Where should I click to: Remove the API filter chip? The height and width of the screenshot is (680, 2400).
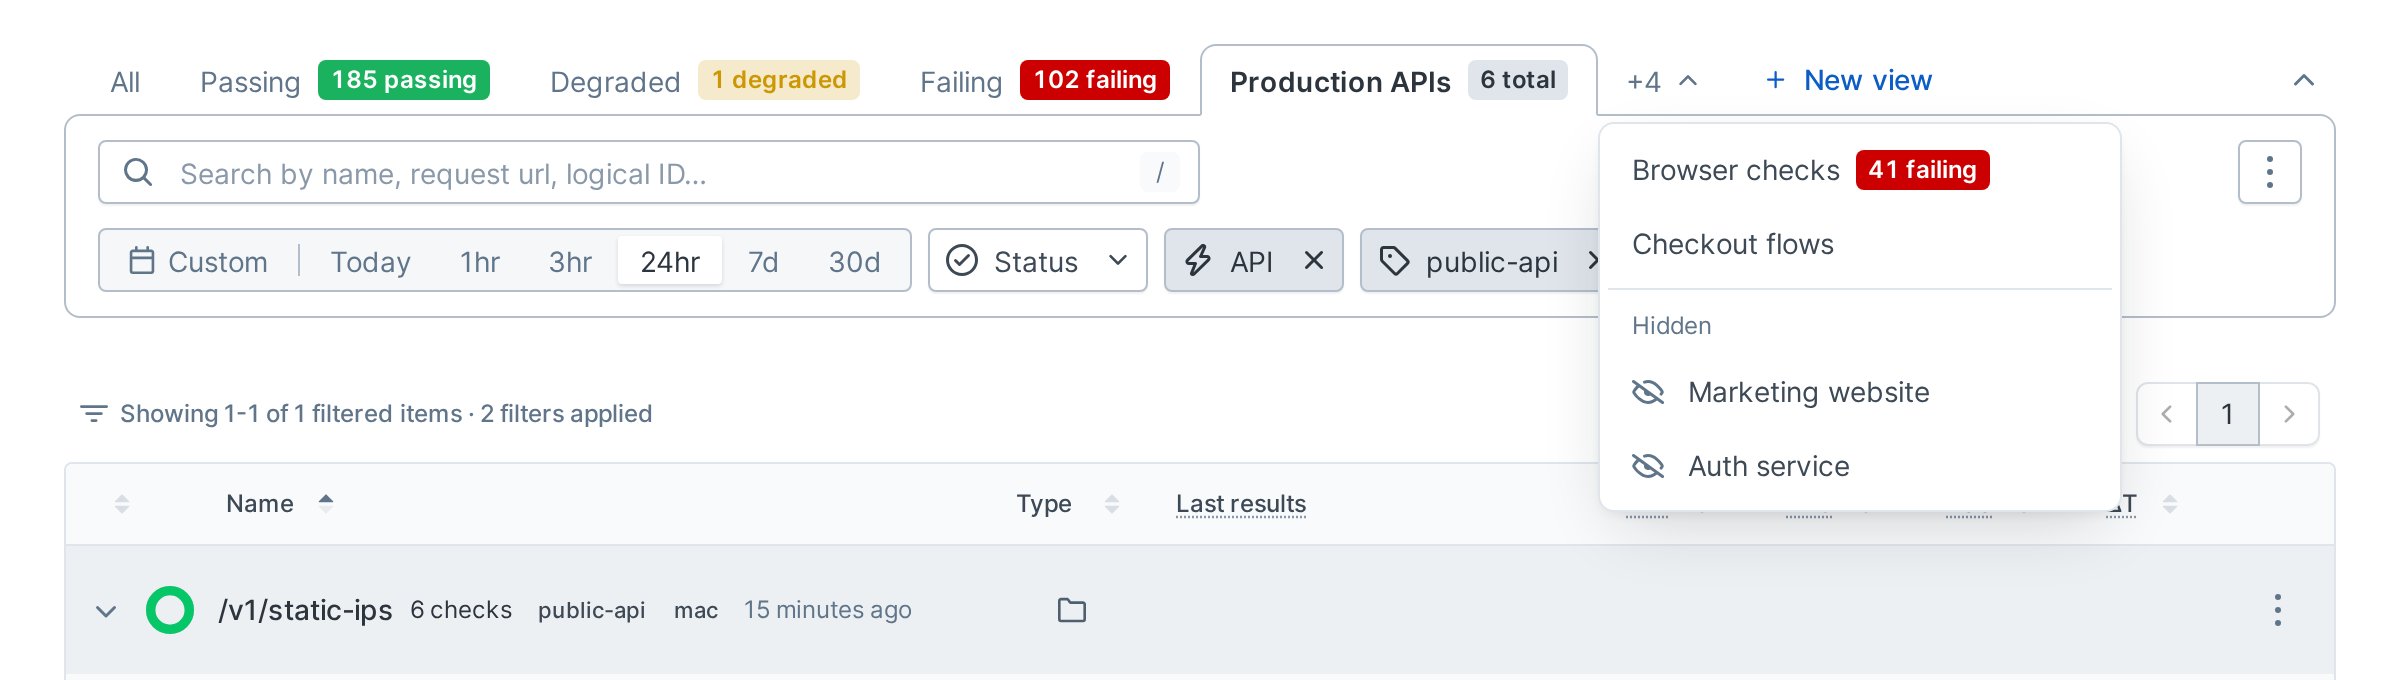(x=1314, y=260)
